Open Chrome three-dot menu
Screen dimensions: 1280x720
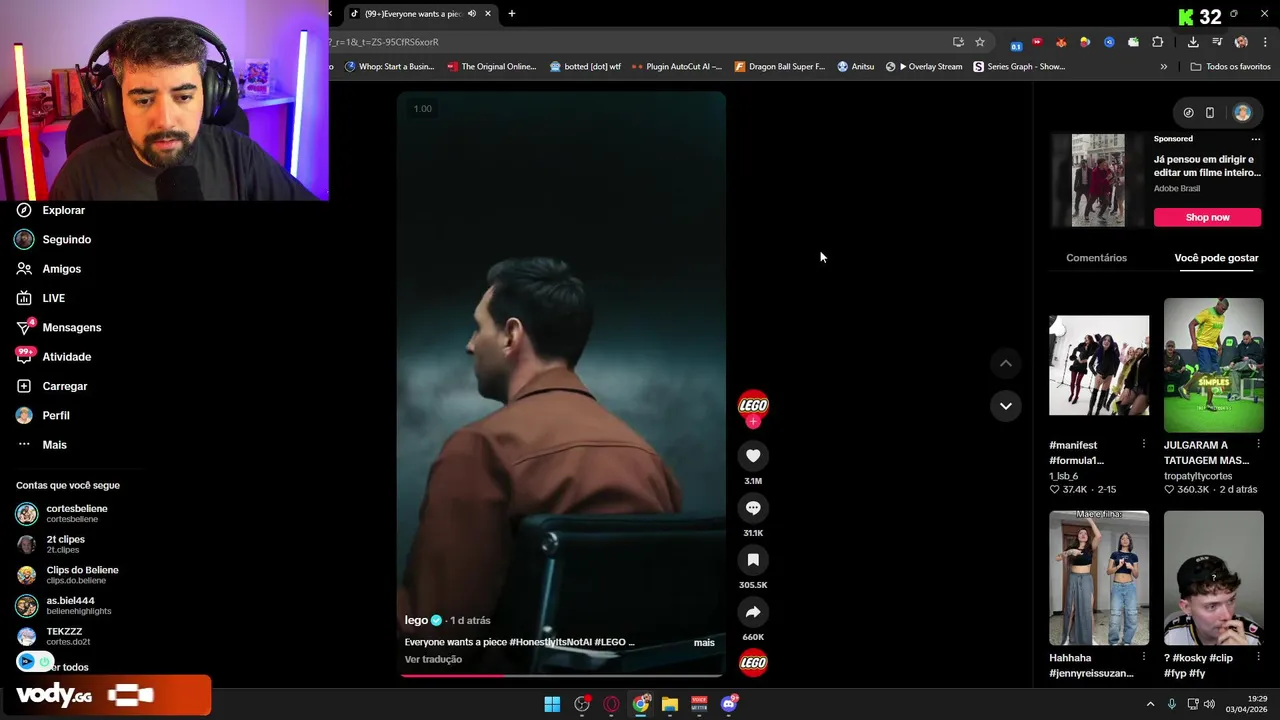point(1265,42)
